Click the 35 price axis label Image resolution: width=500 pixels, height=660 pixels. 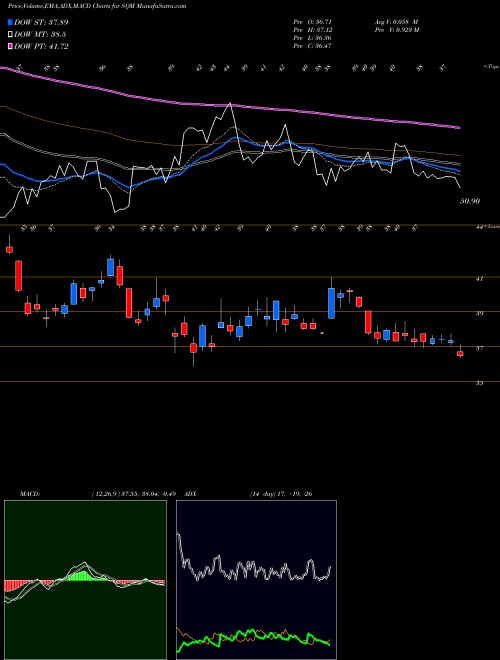click(x=480, y=383)
